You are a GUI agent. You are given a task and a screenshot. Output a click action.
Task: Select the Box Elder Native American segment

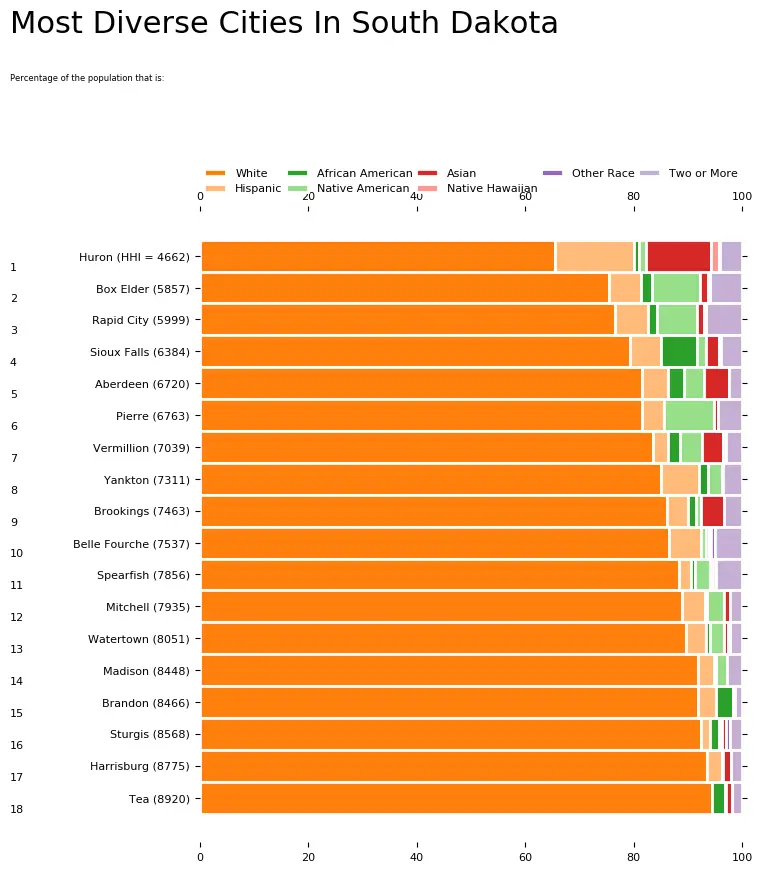676,288
